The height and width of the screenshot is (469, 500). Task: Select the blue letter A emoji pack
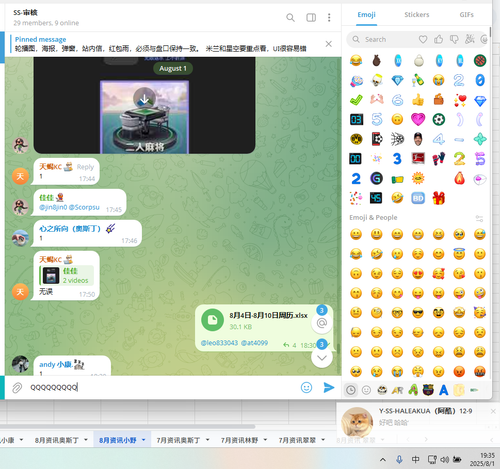pos(444,390)
